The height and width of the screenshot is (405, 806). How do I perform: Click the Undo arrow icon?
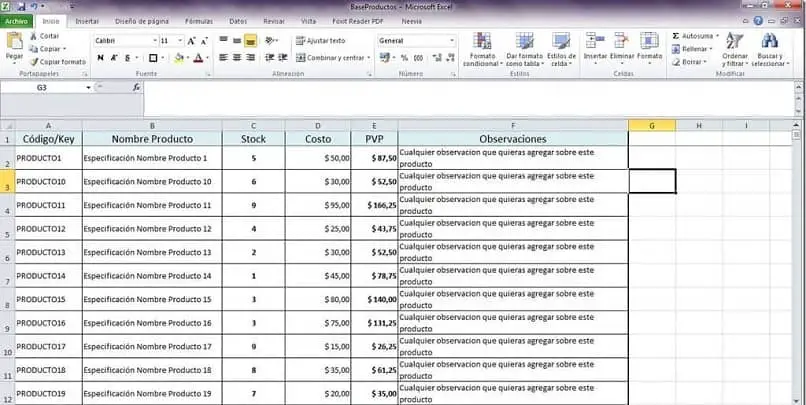point(34,7)
